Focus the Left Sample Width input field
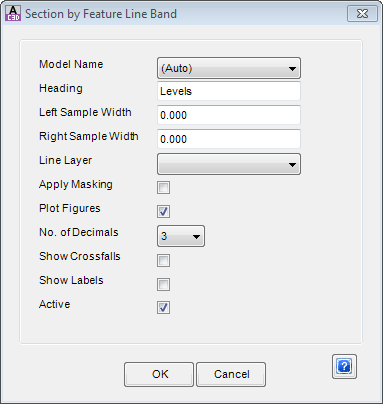 click(229, 115)
